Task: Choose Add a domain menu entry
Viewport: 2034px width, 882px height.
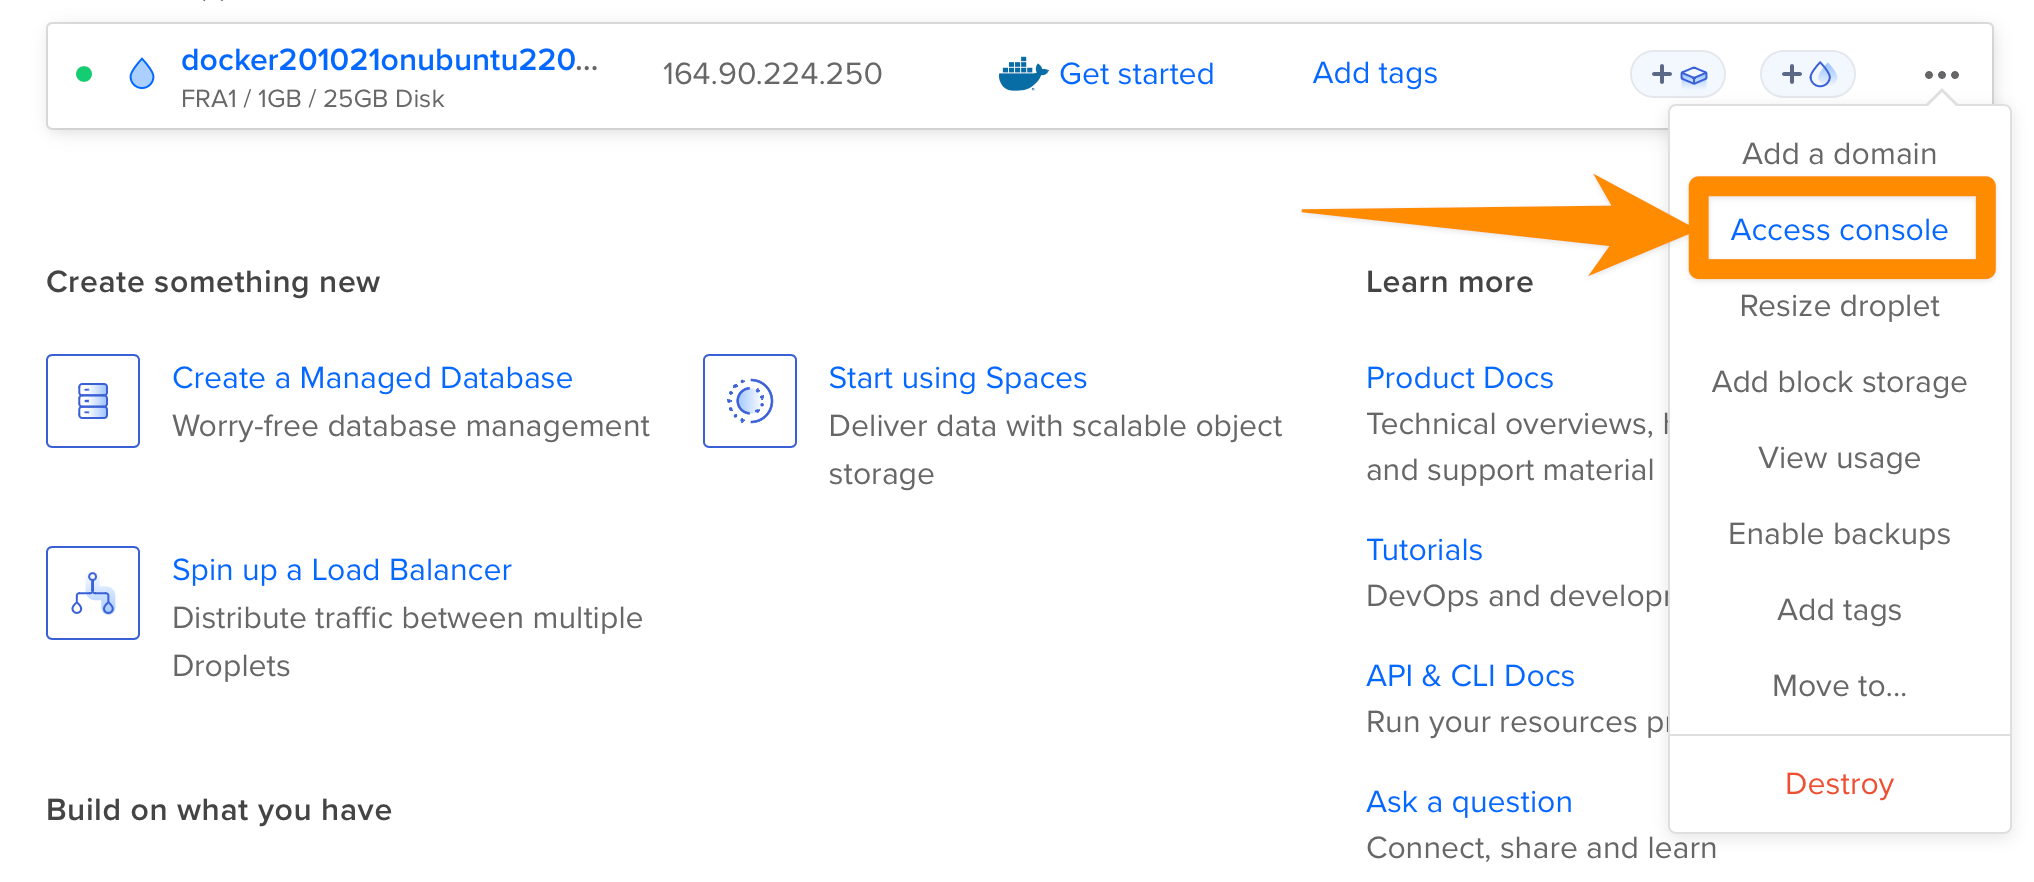Action: click(1839, 154)
